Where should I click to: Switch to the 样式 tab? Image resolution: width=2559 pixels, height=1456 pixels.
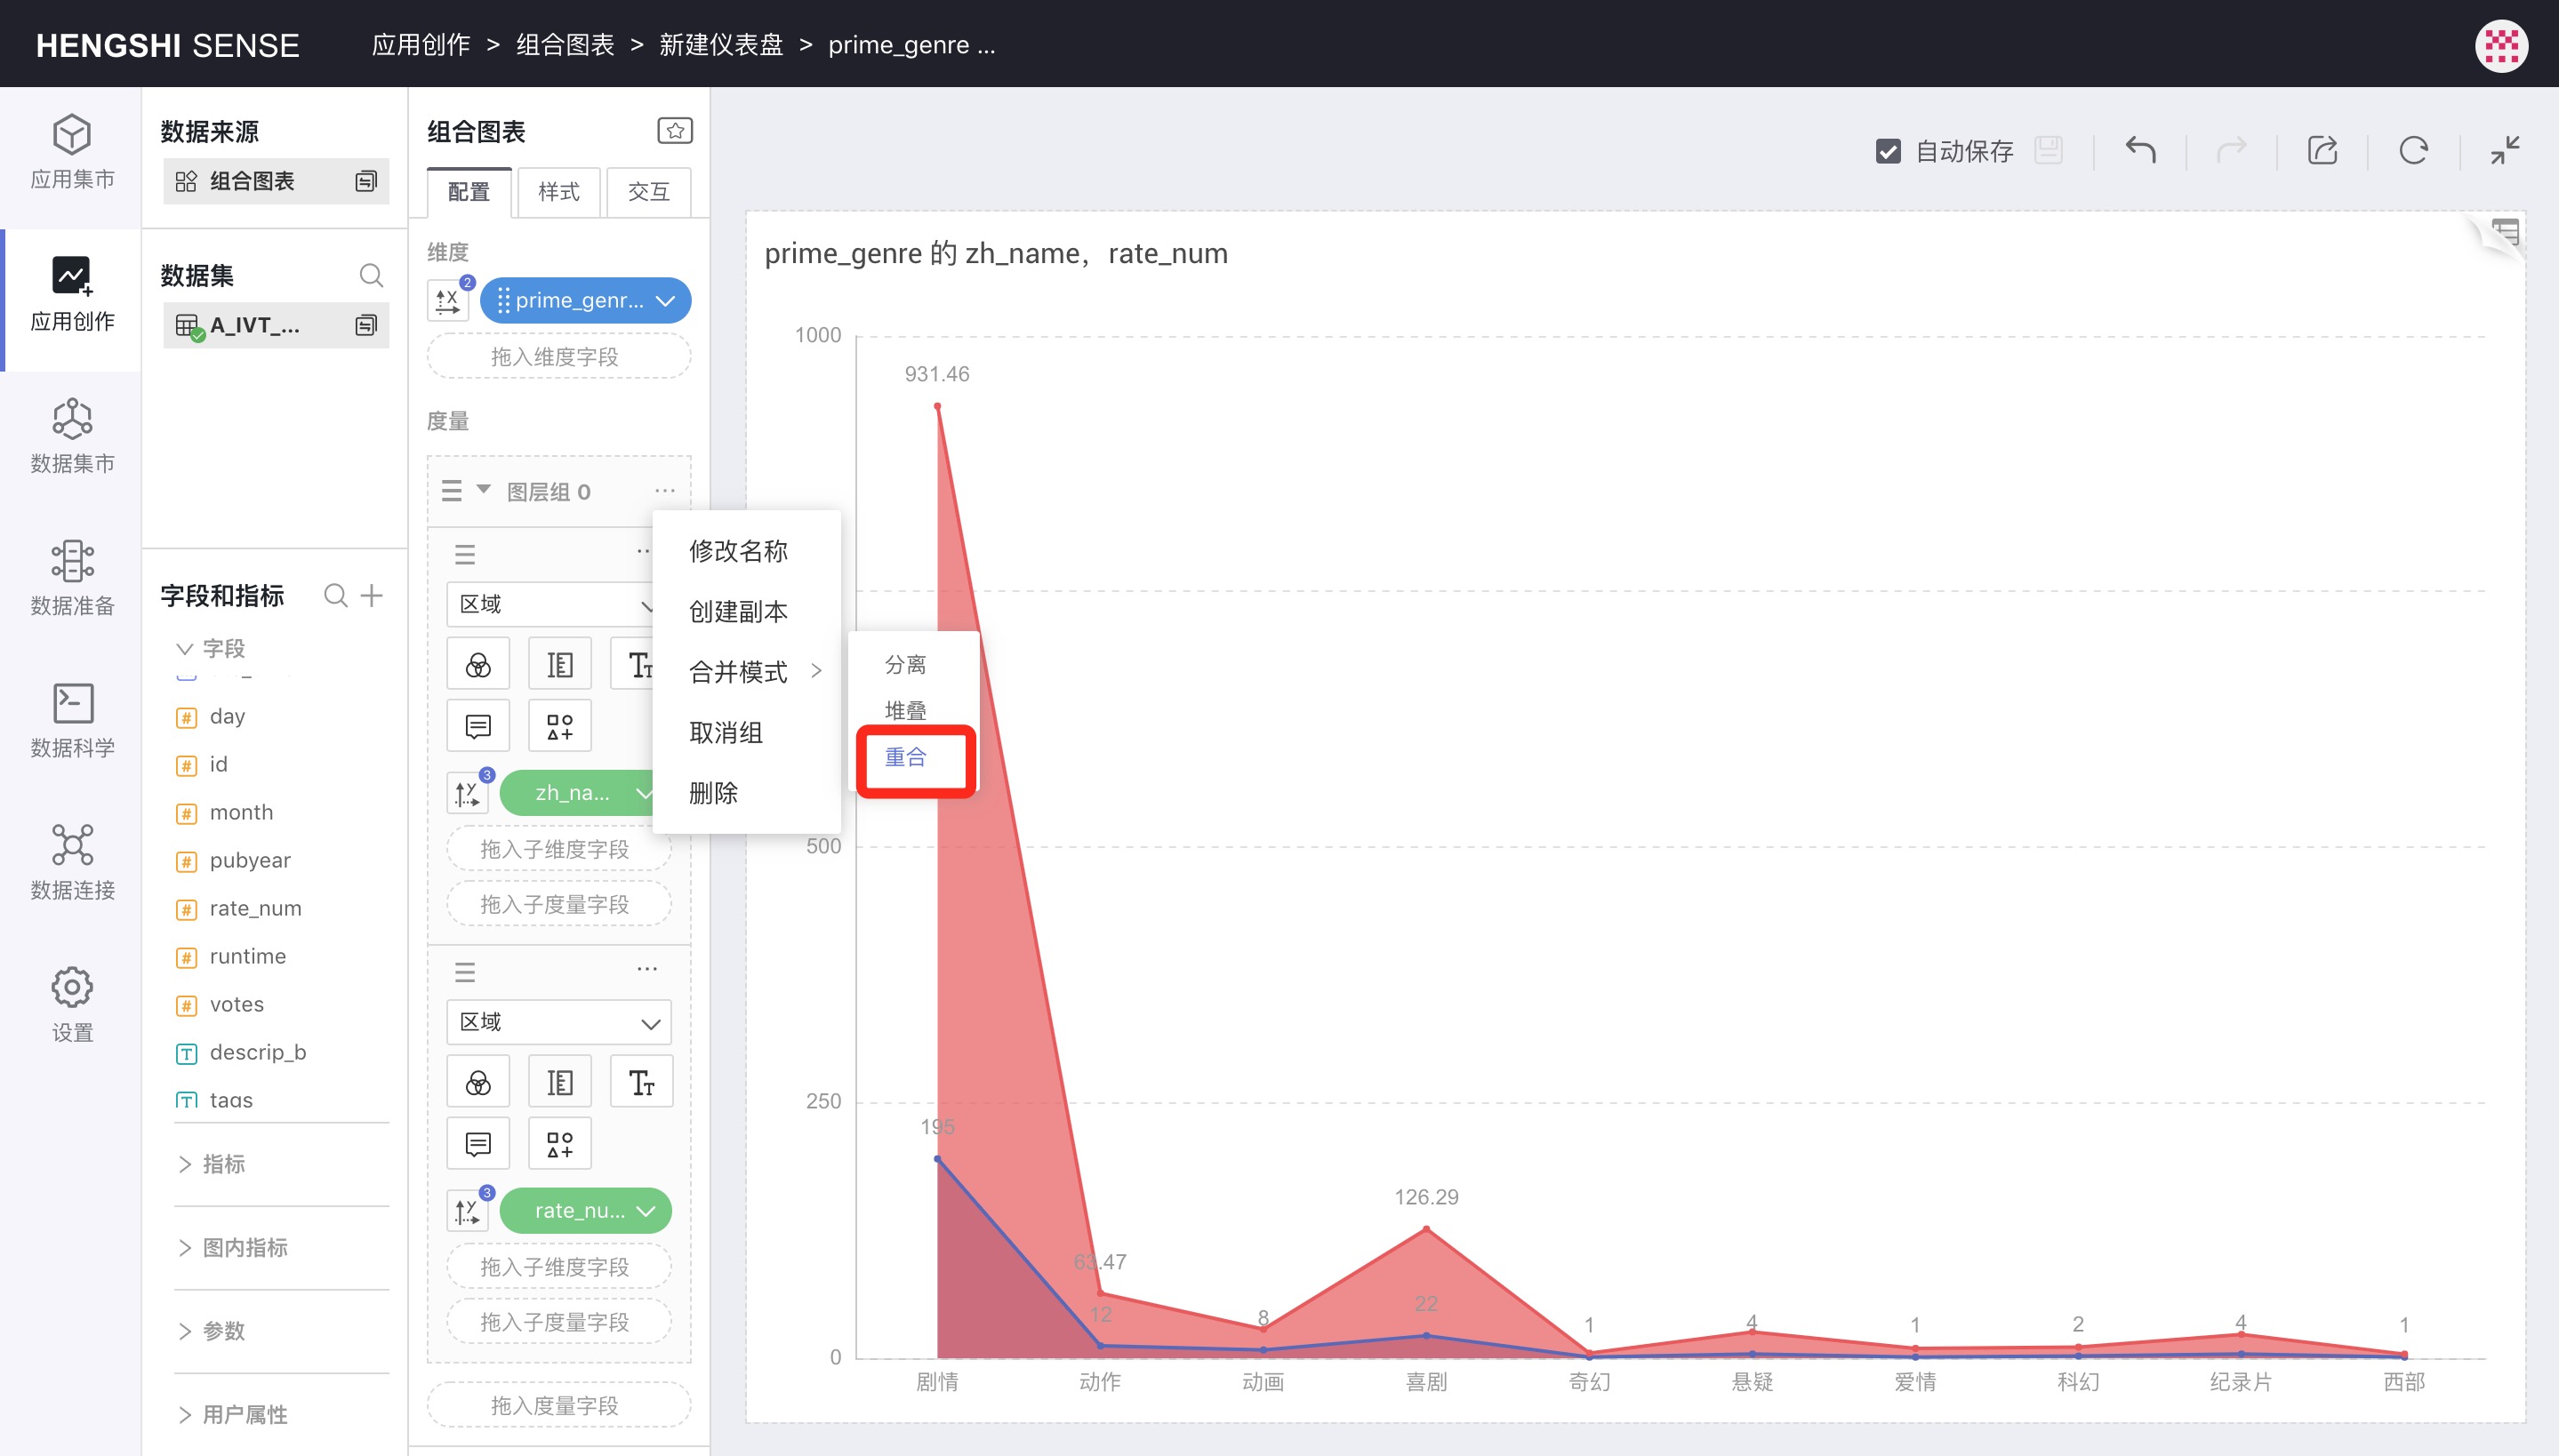pyautogui.click(x=558, y=191)
